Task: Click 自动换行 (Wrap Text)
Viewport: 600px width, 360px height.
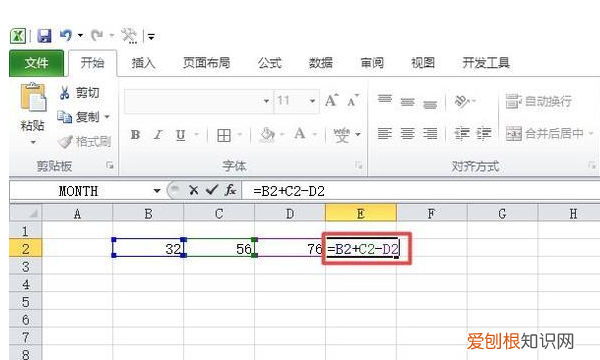Action: 538,101
